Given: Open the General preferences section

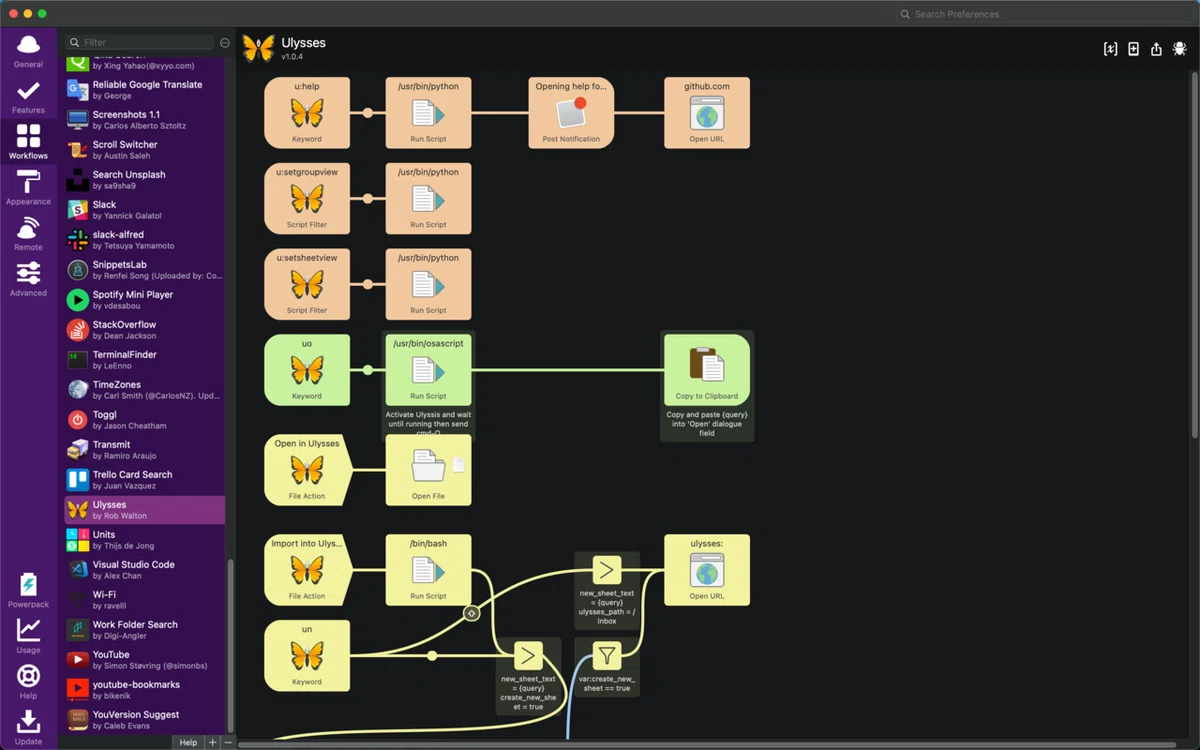Looking at the screenshot, I should [28, 51].
